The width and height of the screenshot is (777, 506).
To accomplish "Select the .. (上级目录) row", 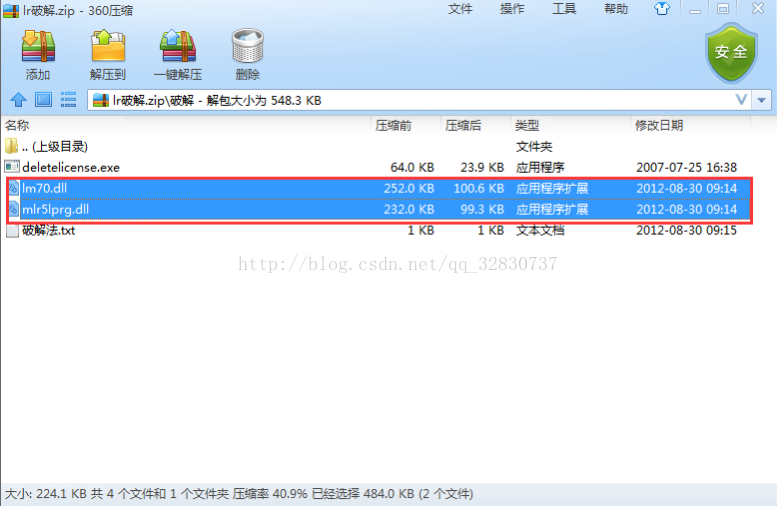I will point(377,146).
